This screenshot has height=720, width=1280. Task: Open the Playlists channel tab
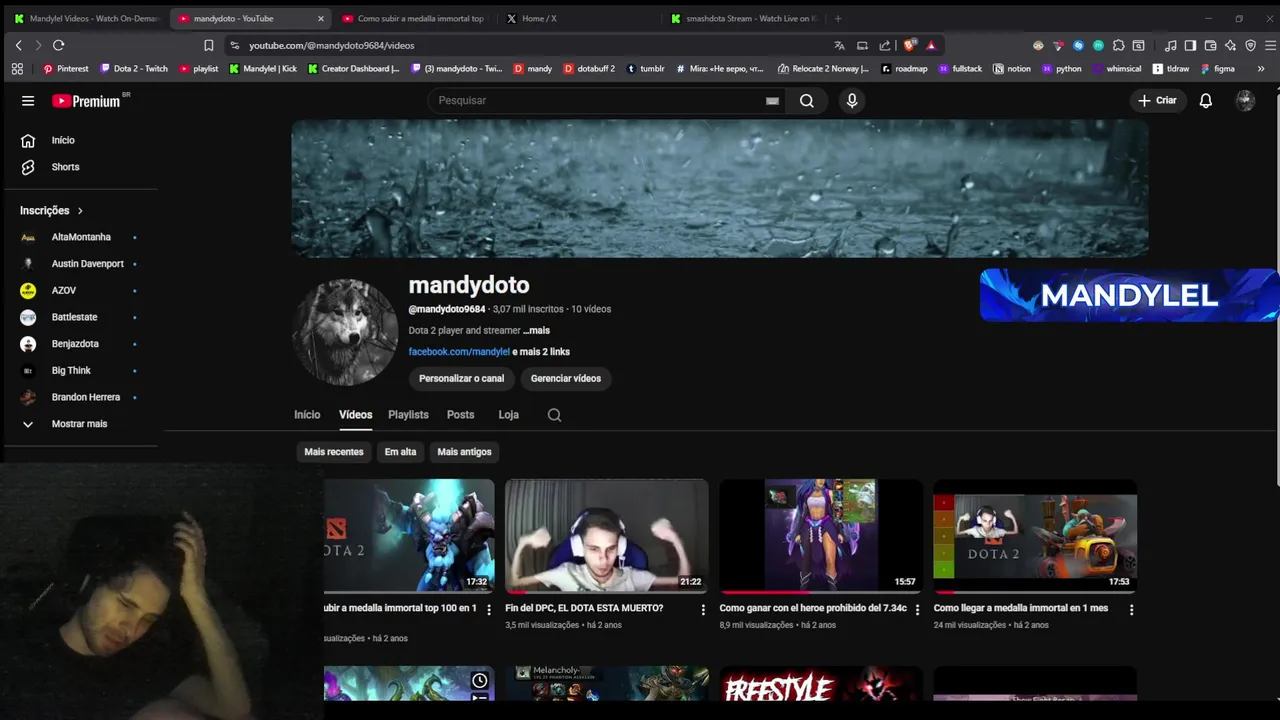click(x=408, y=415)
